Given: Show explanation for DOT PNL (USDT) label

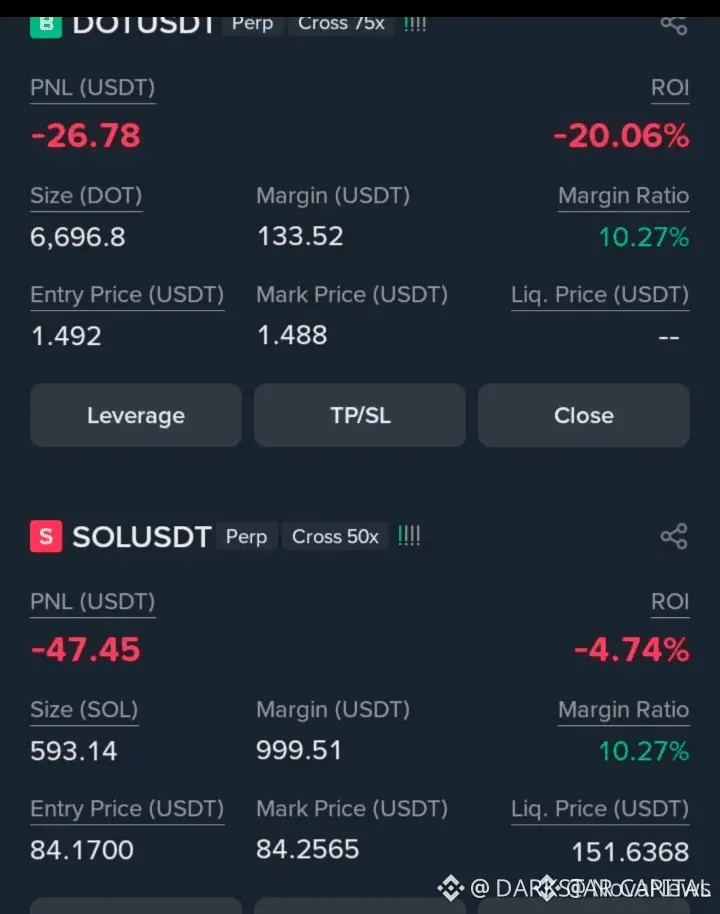Looking at the screenshot, I should pos(93,88).
